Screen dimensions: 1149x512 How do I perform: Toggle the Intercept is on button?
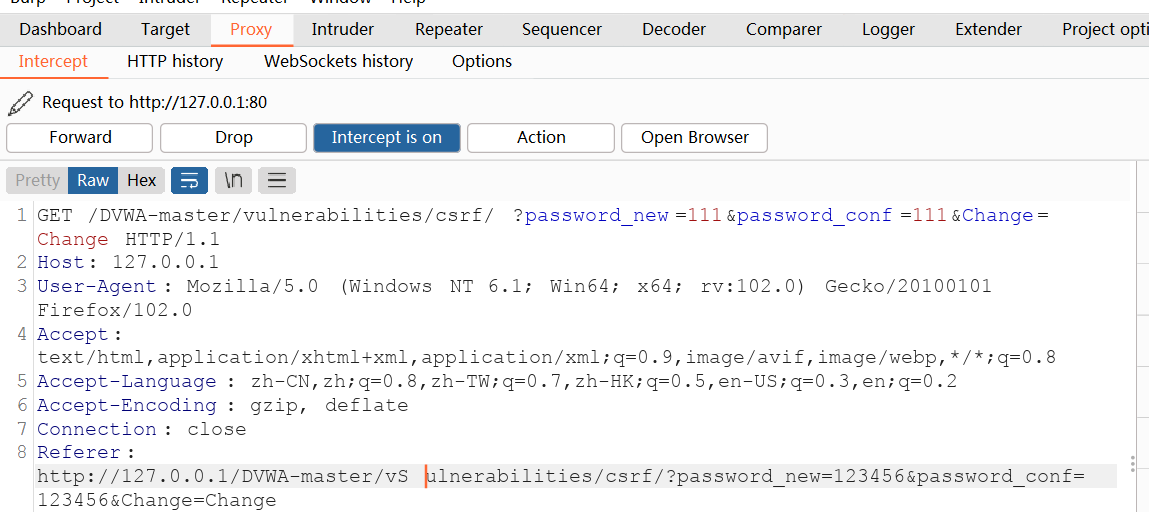pos(387,138)
